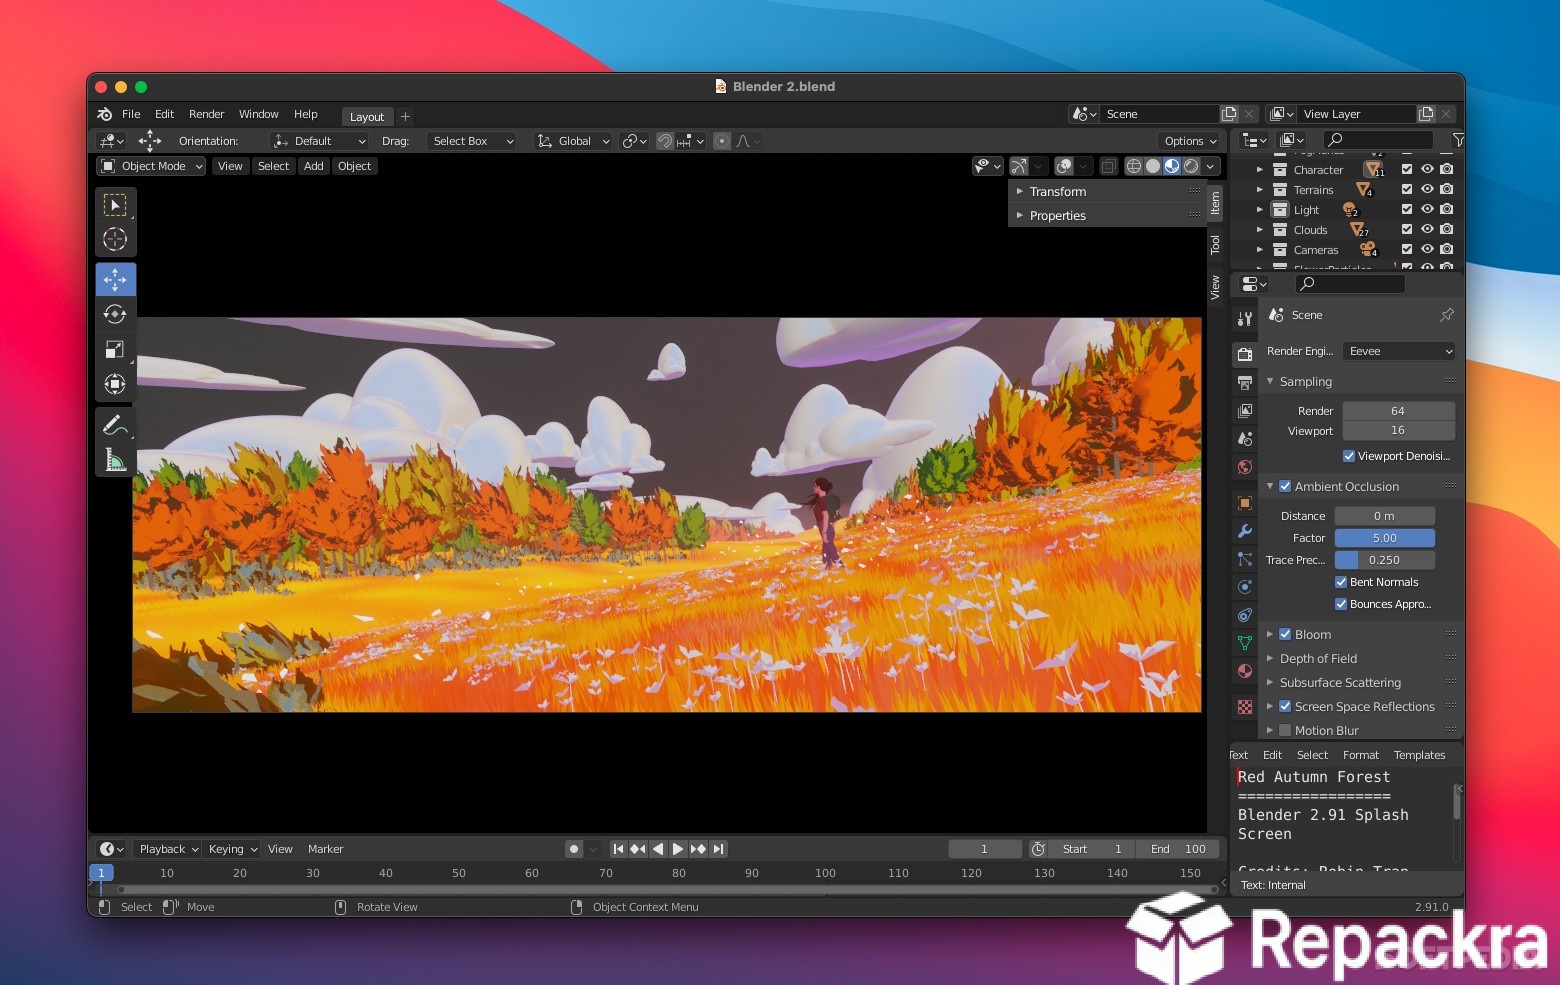The height and width of the screenshot is (985, 1560).
Task: Adjust the Ambient Occlusion Factor slider
Action: tap(1385, 538)
